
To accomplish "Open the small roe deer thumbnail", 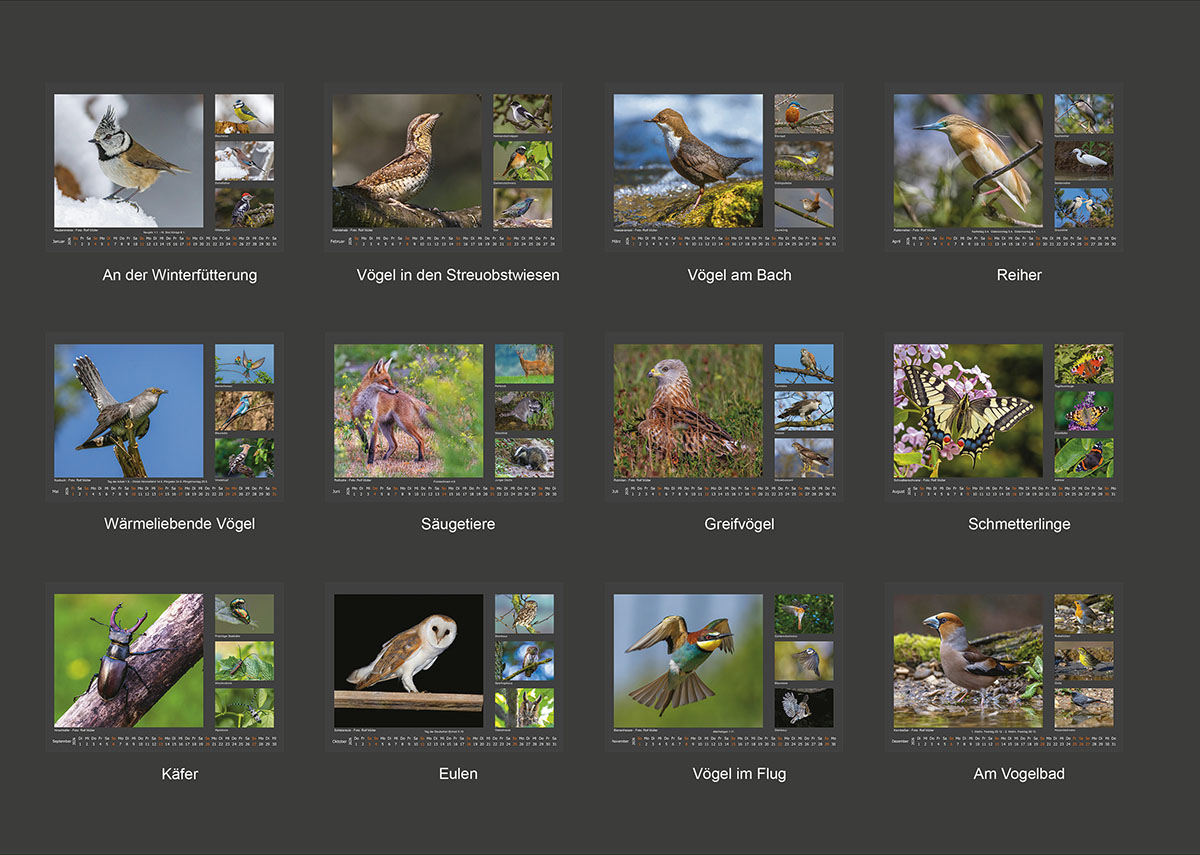I will coord(524,363).
